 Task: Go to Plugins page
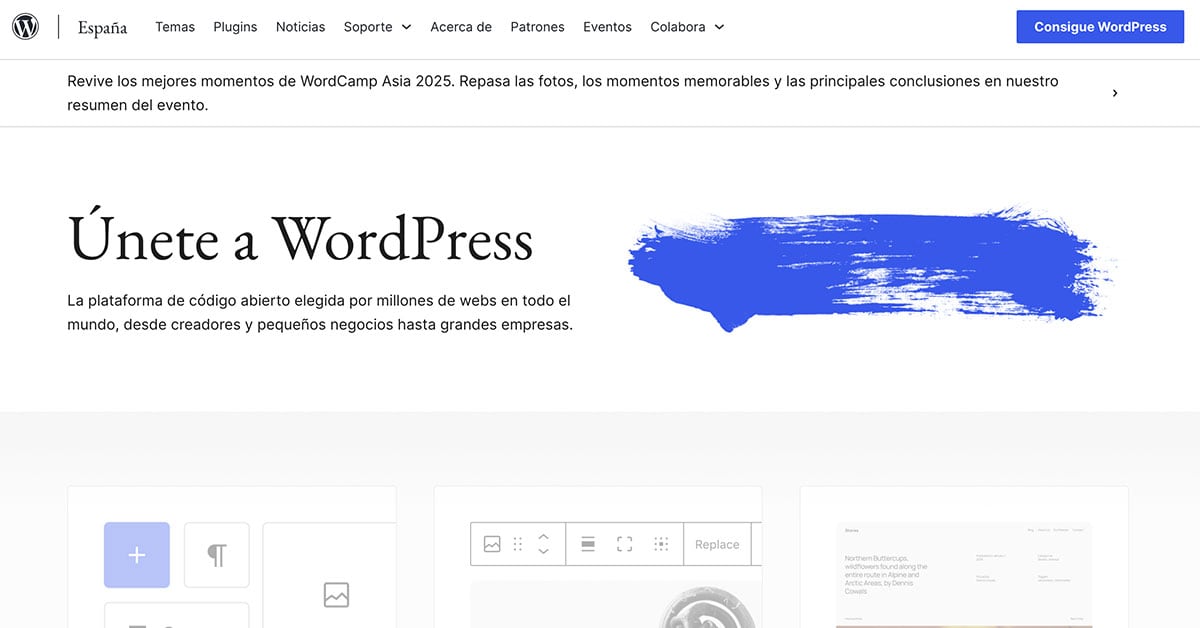(x=235, y=27)
